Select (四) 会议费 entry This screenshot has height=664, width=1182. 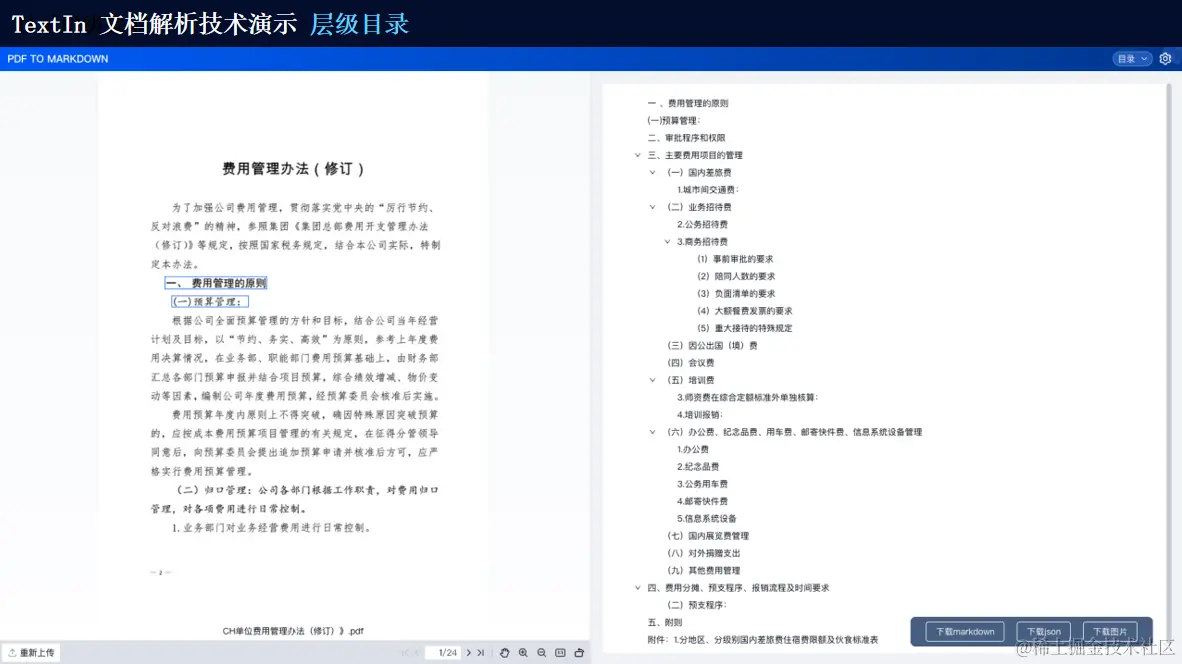click(691, 363)
